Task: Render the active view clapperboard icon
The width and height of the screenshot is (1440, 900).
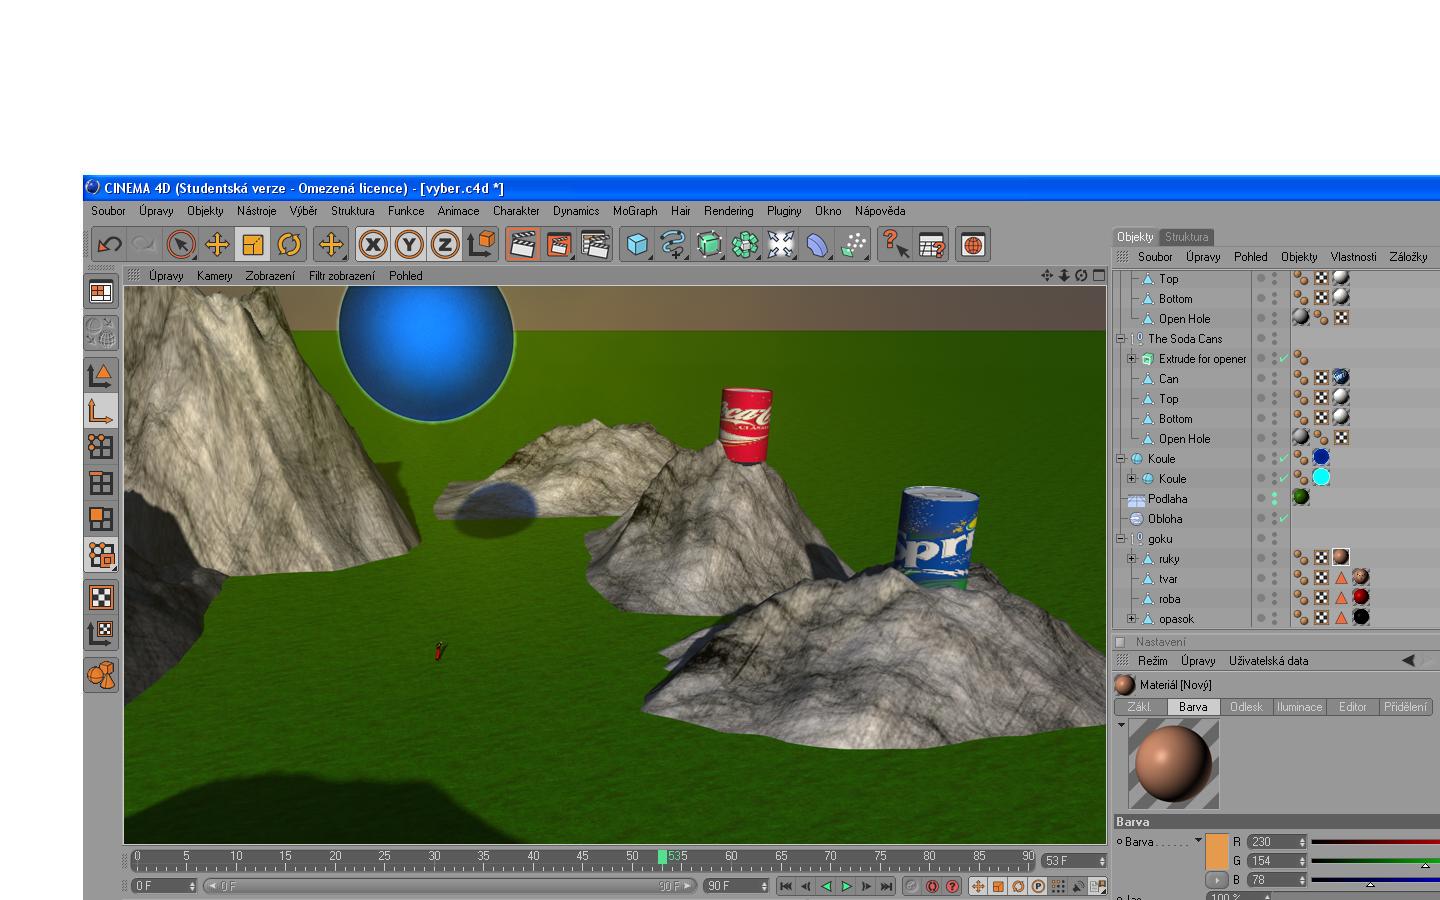Action: (523, 244)
